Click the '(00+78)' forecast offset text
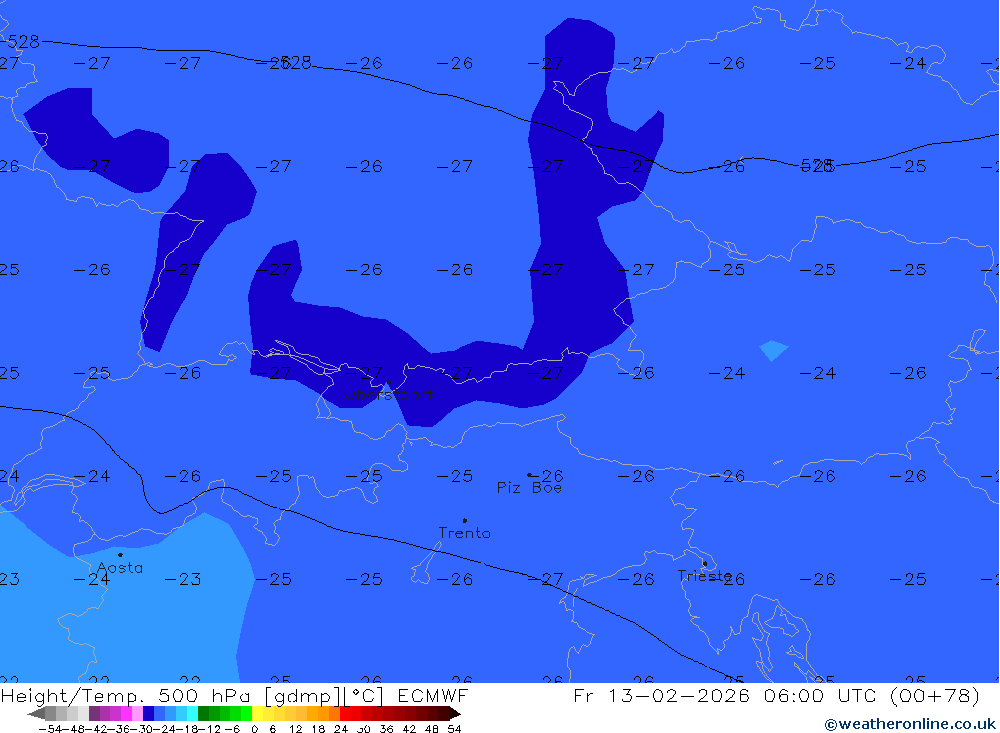Viewport: 1000px width, 733px height. click(935, 695)
